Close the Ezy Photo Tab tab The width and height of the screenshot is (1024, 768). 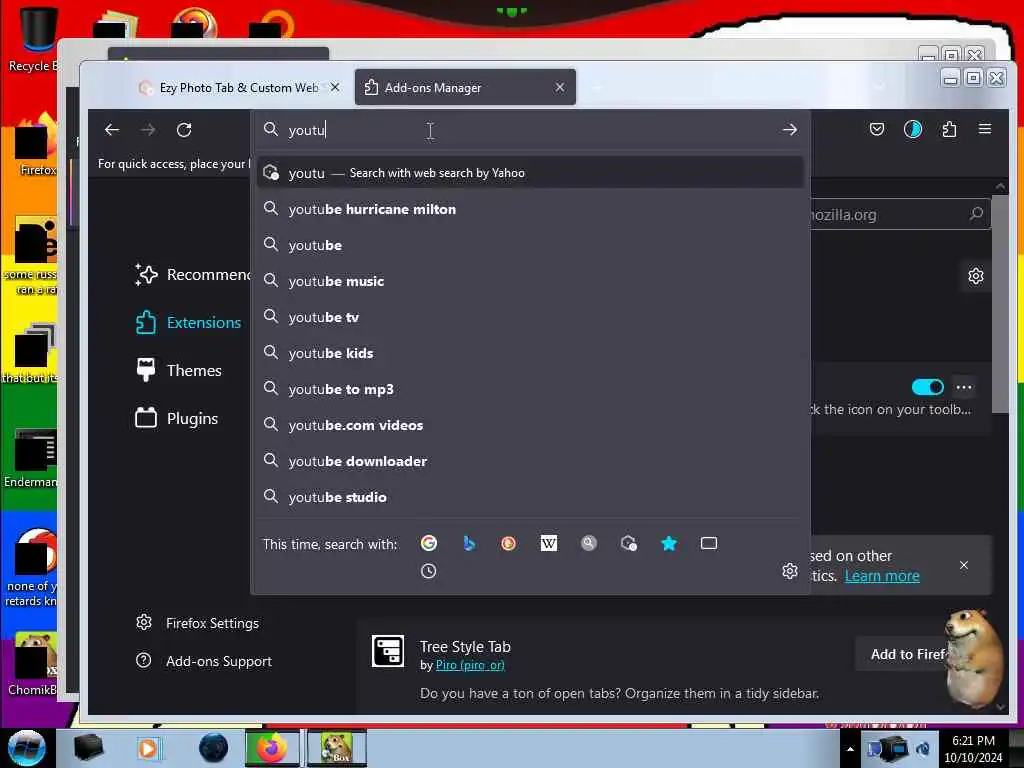[334, 87]
